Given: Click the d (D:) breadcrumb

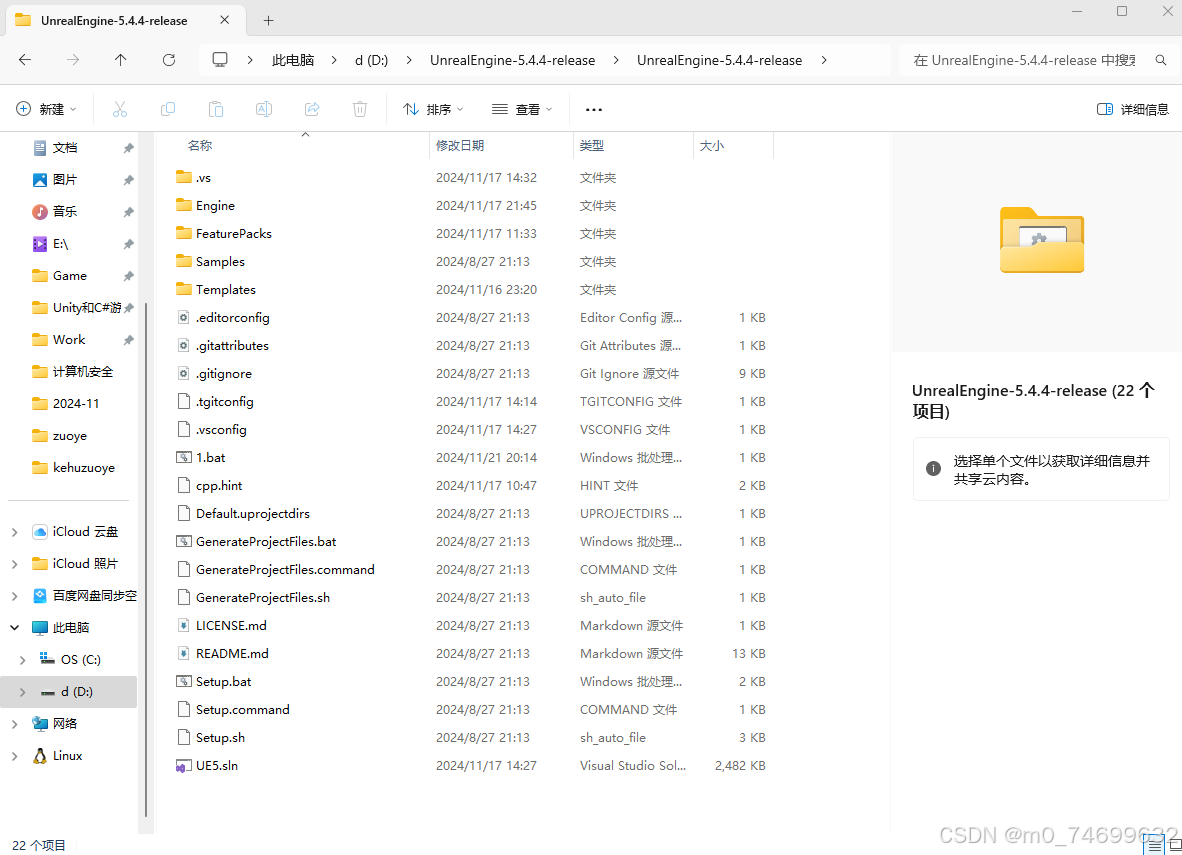Looking at the screenshot, I should click(x=372, y=60).
